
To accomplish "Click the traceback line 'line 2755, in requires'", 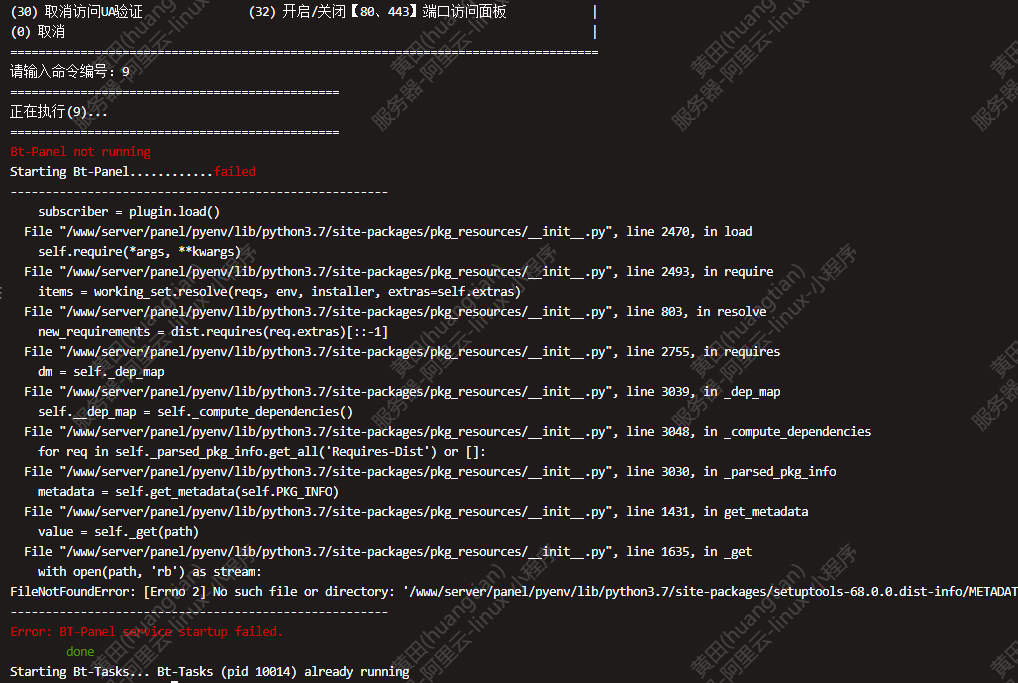I will tap(402, 352).
